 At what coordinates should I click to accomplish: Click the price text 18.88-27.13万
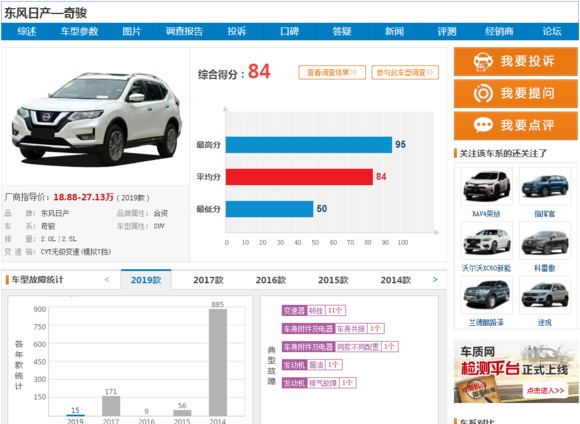[84, 197]
